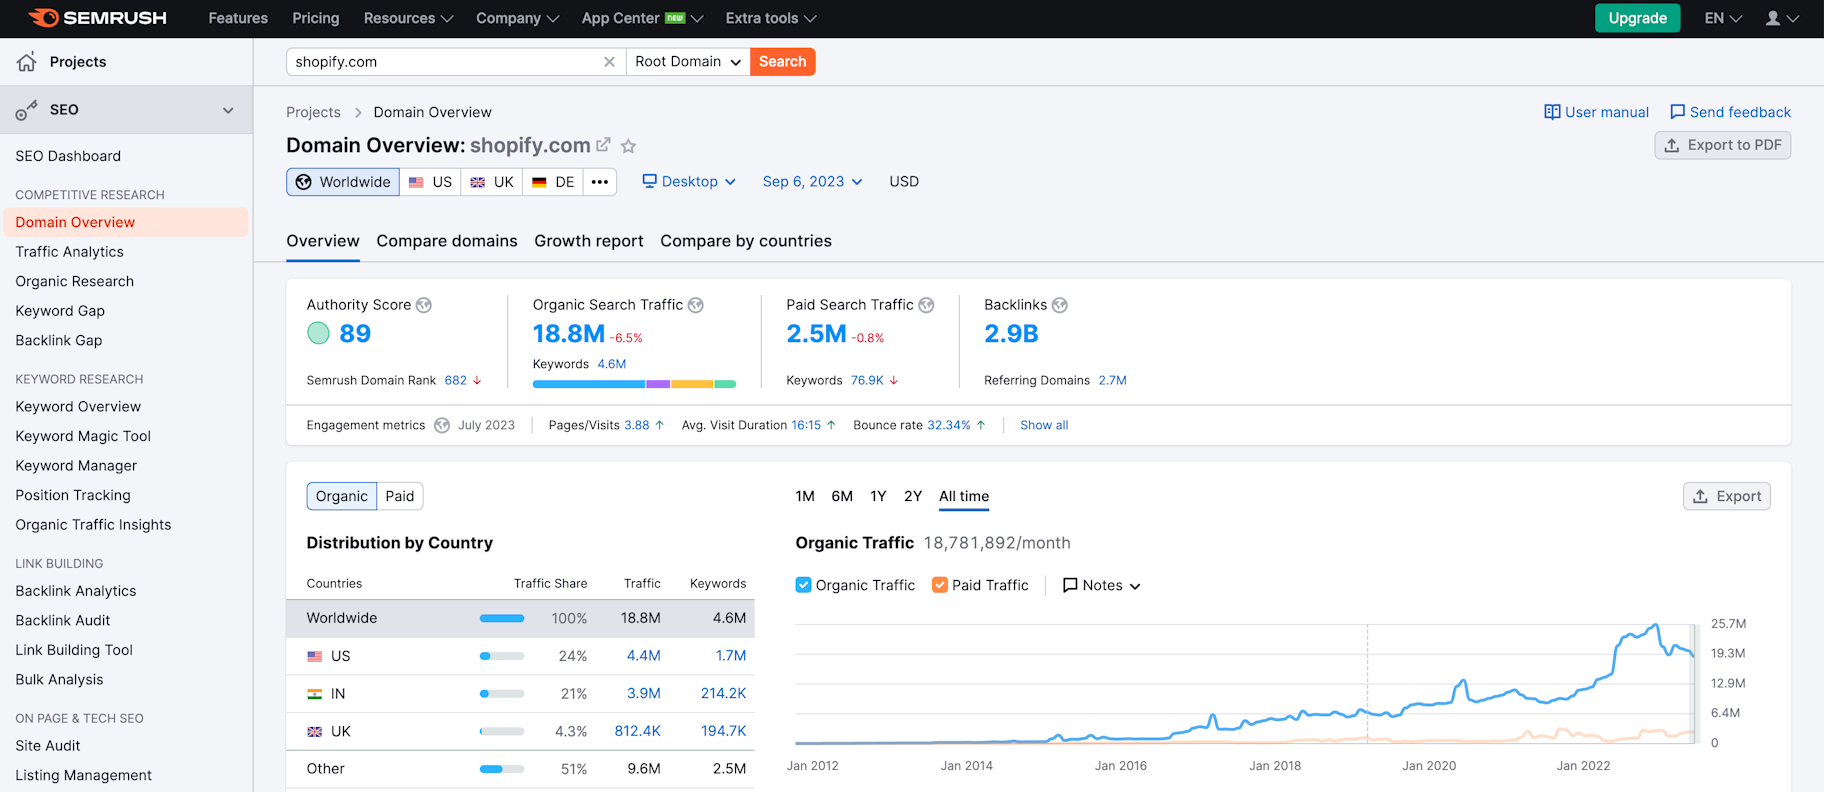Open the Root Domain dropdown
Screen dimensions: 1824x792
[688, 62]
